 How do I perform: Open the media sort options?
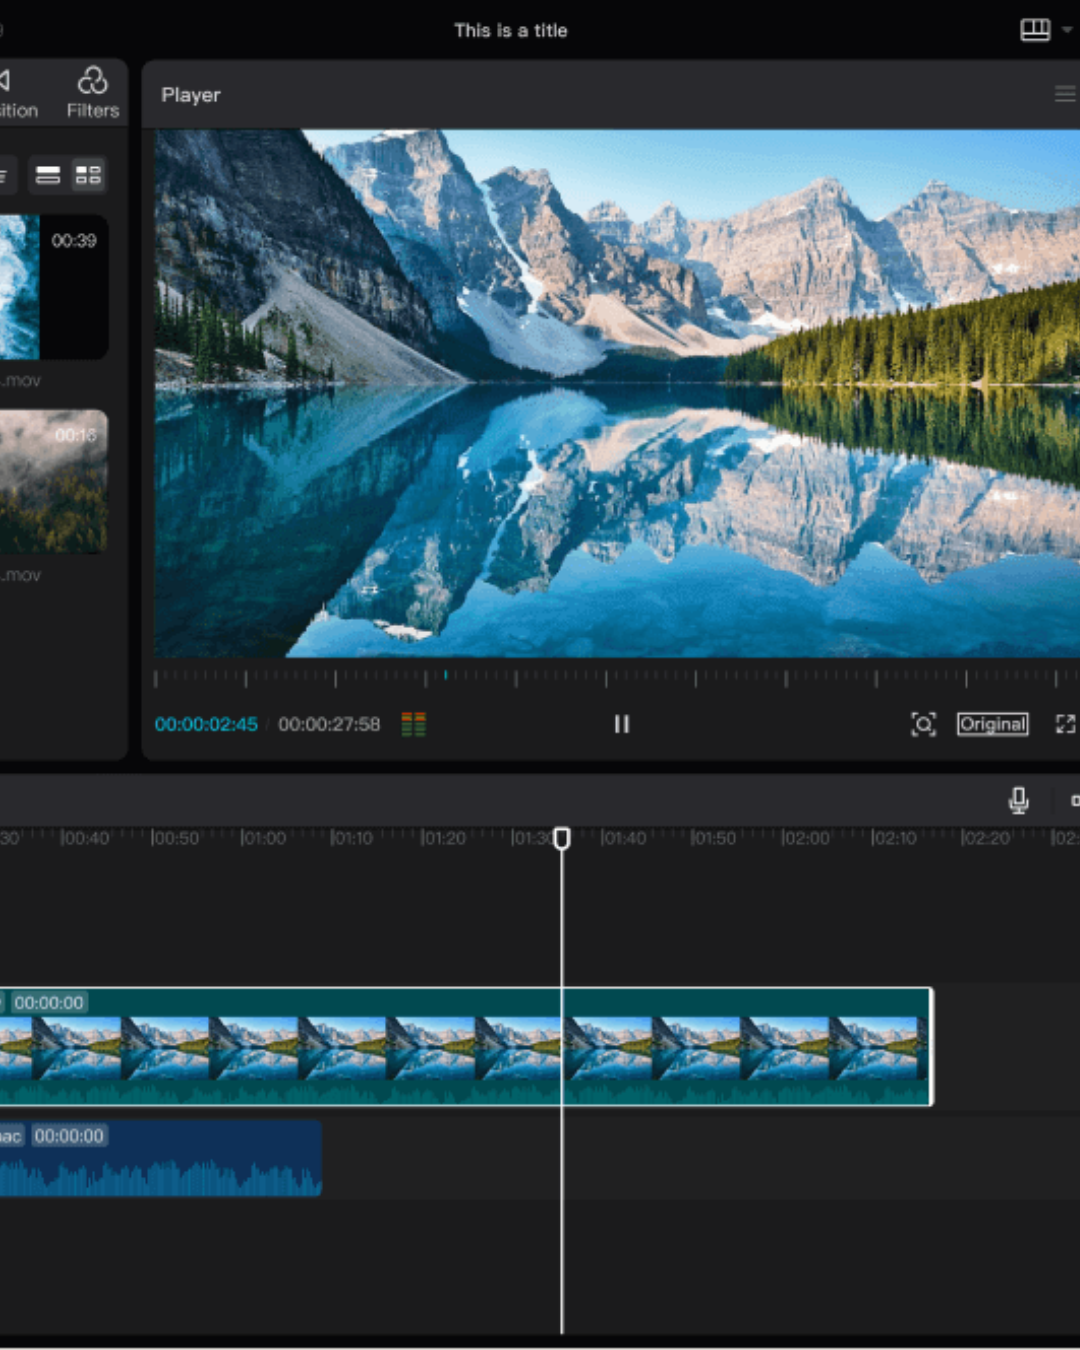point(4,175)
